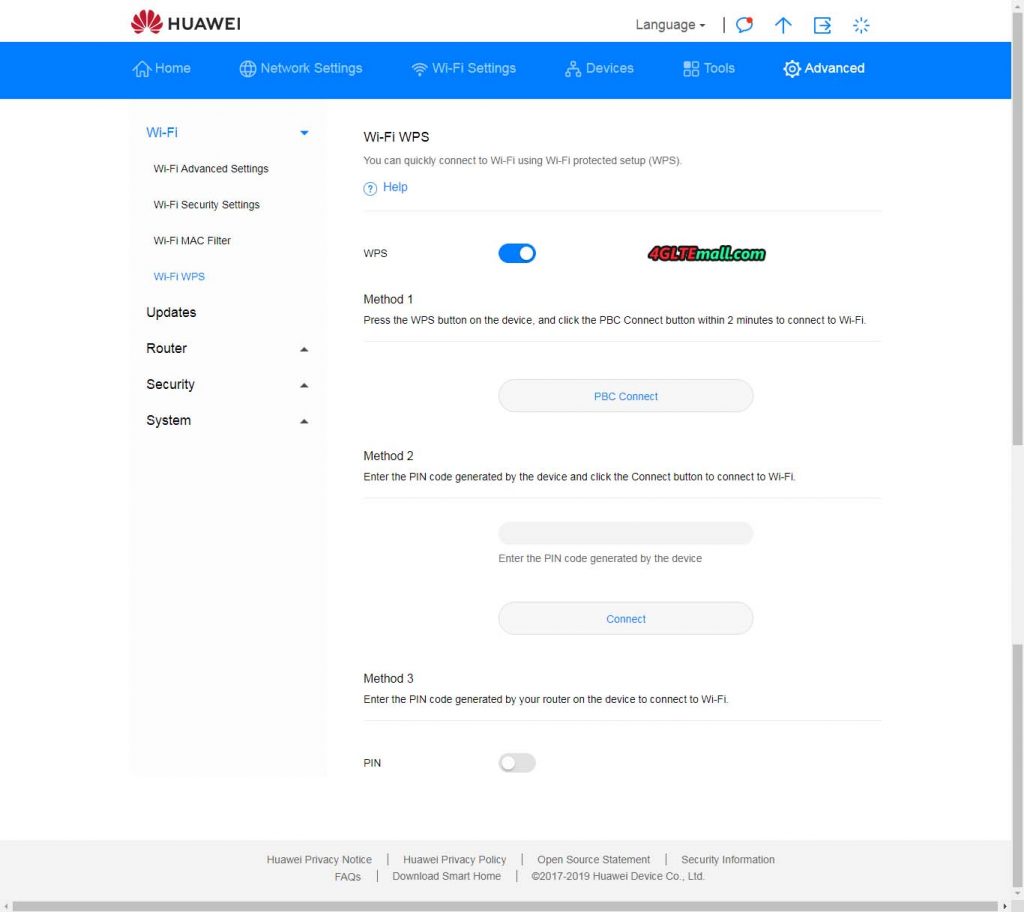This screenshot has height=912, width=1024.
Task: Toggle WPS off then check status
Action: pos(517,253)
